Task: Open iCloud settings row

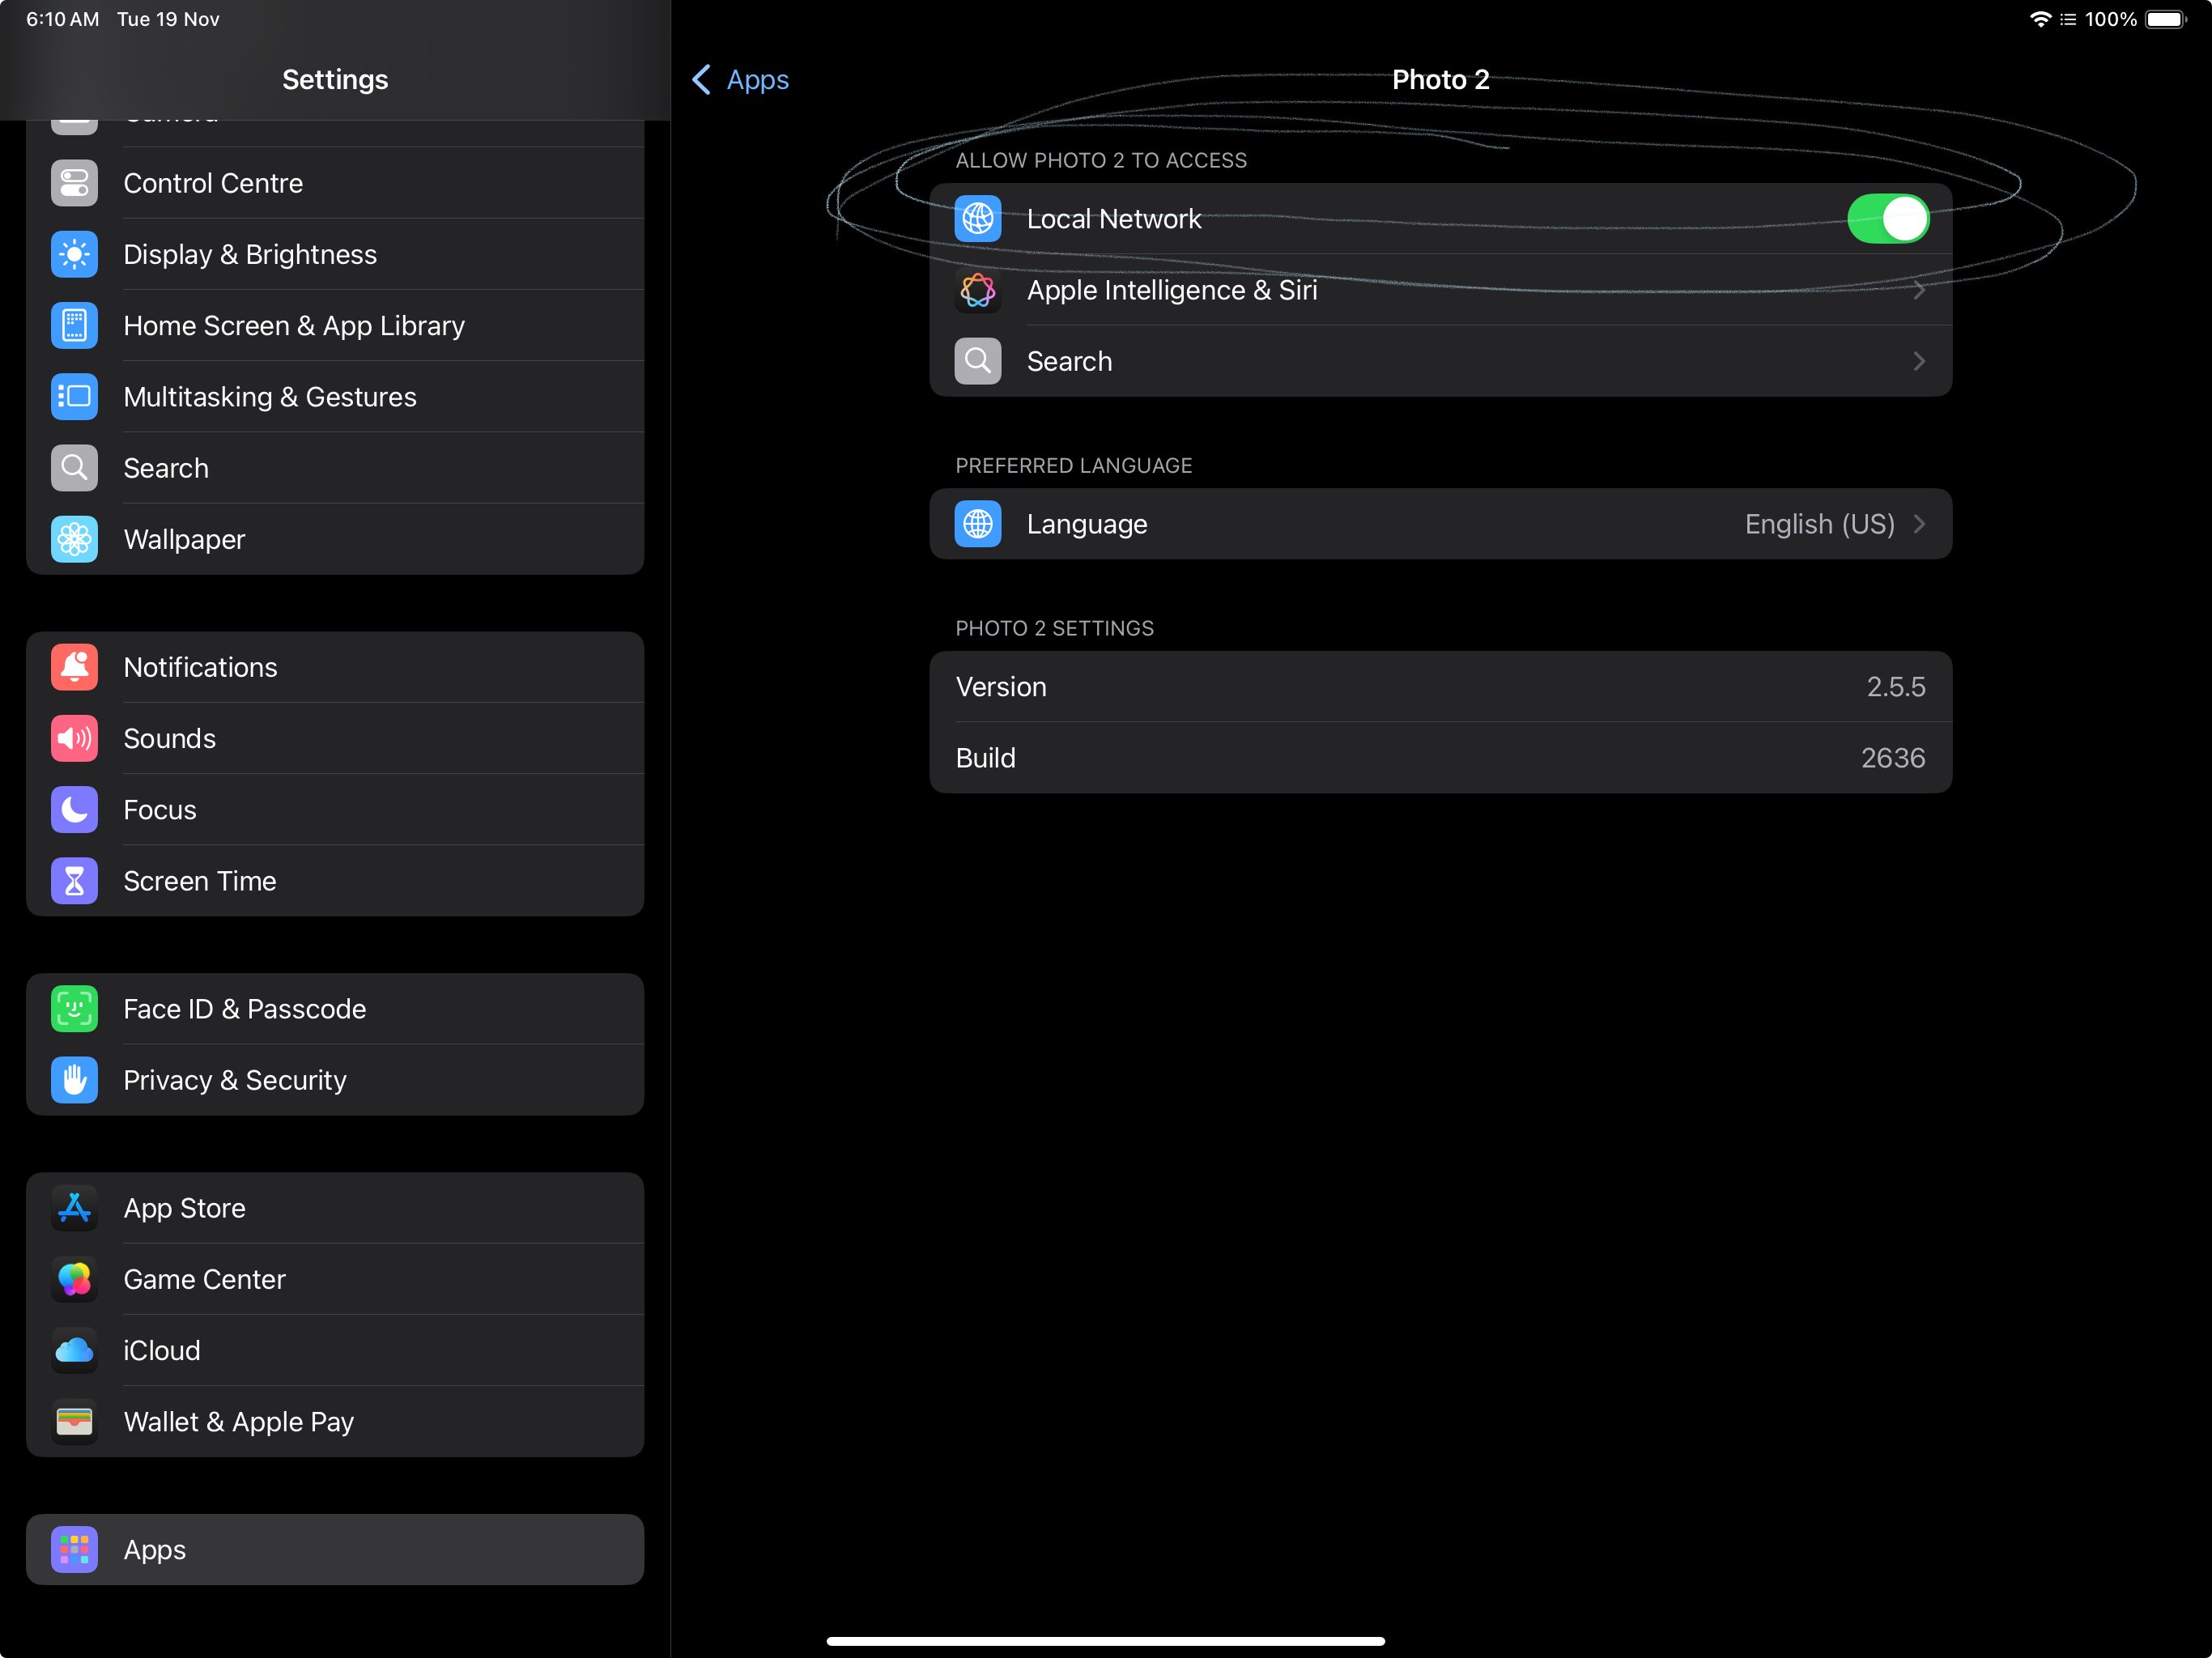Action: pos(335,1350)
